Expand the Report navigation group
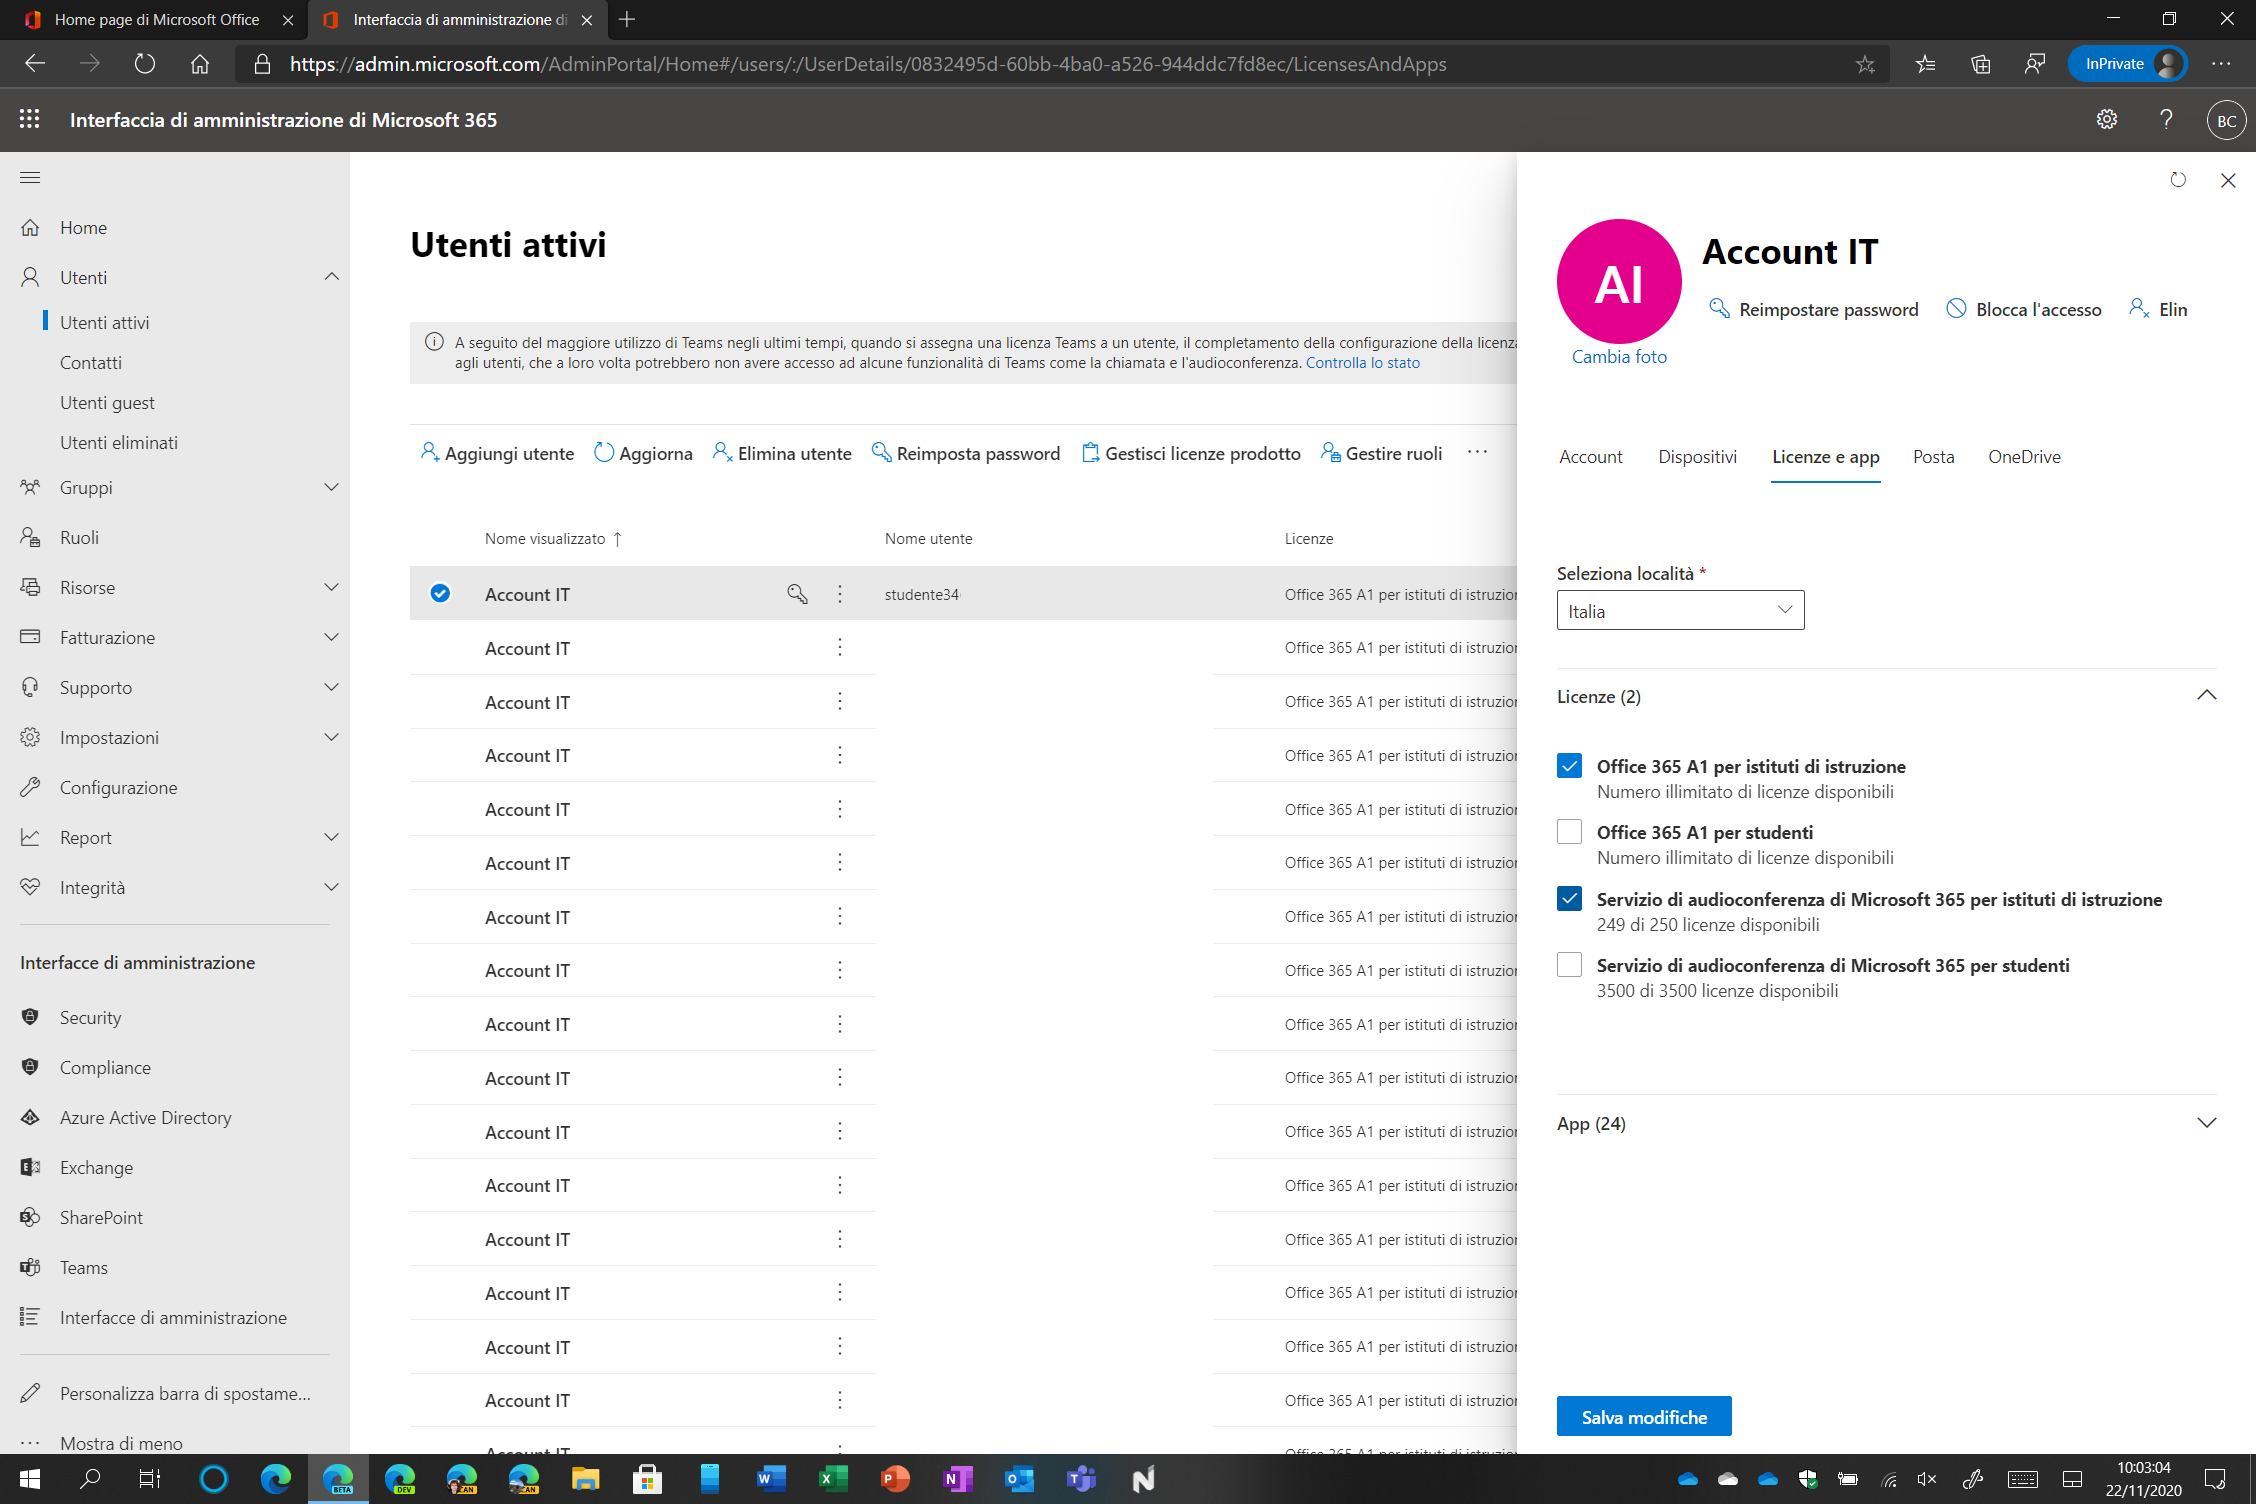The height and width of the screenshot is (1504, 2256). 331,837
